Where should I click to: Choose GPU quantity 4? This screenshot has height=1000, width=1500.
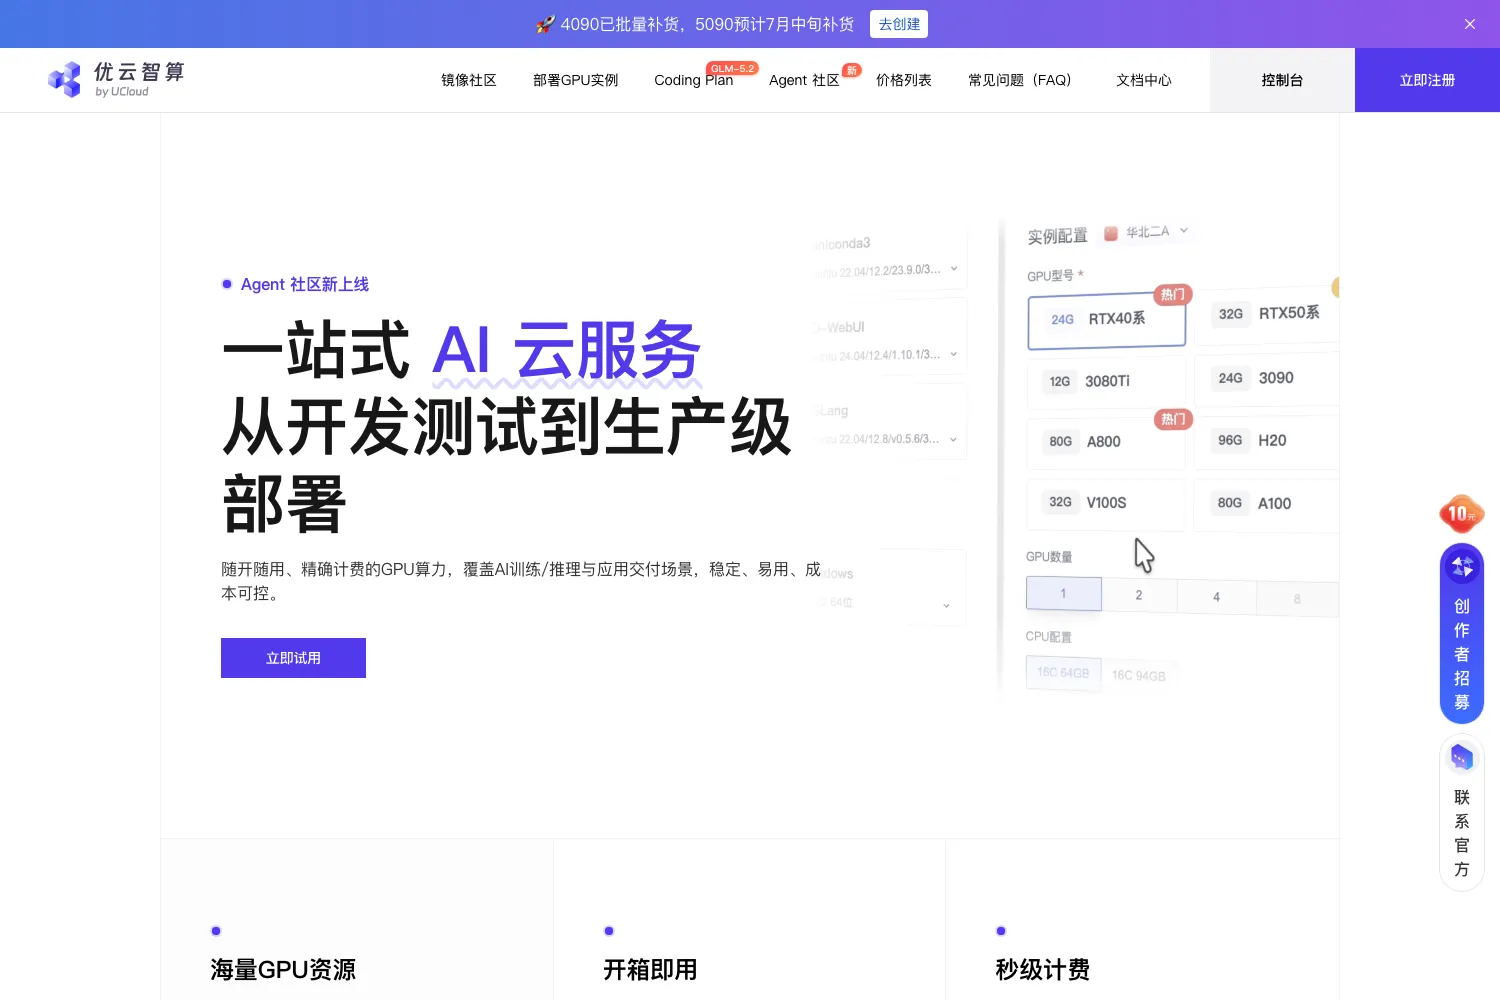coord(1217,597)
